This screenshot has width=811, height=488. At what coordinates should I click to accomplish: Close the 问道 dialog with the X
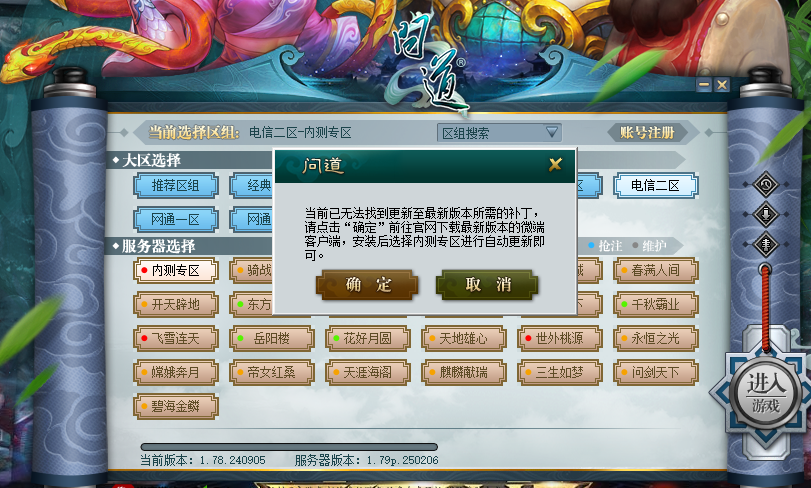pyautogui.click(x=555, y=165)
